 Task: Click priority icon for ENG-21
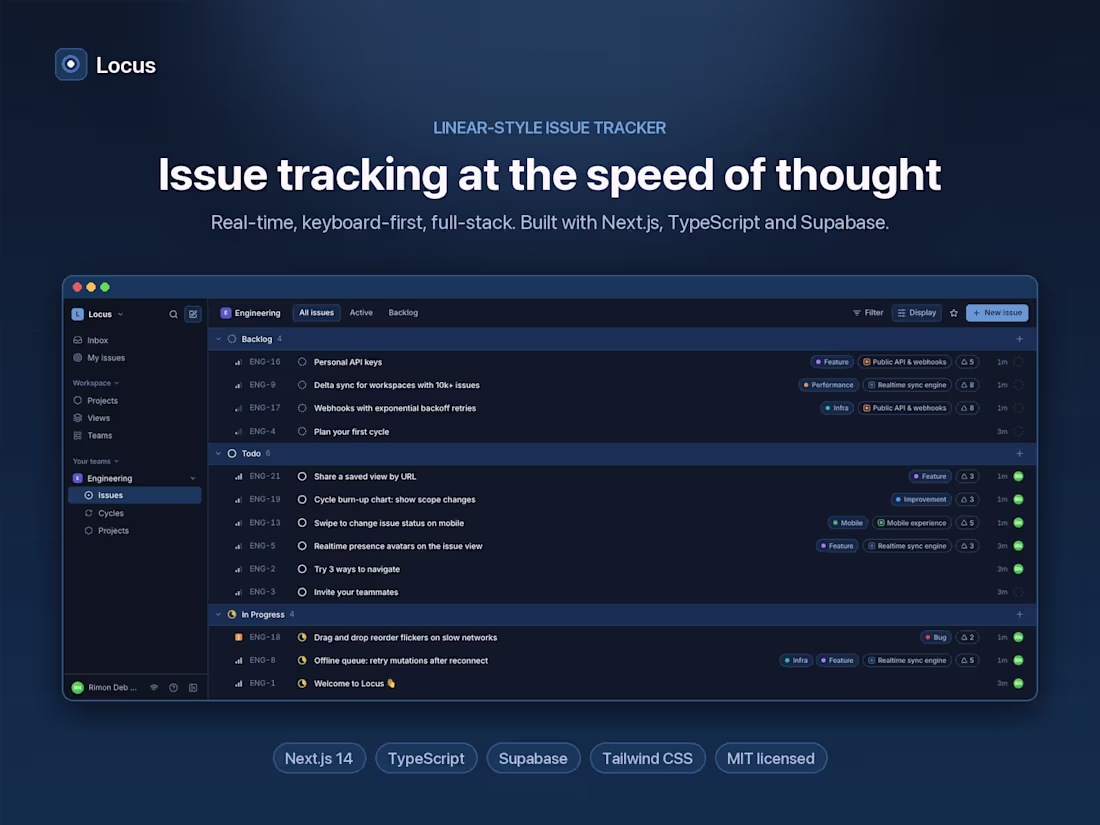point(239,476)
